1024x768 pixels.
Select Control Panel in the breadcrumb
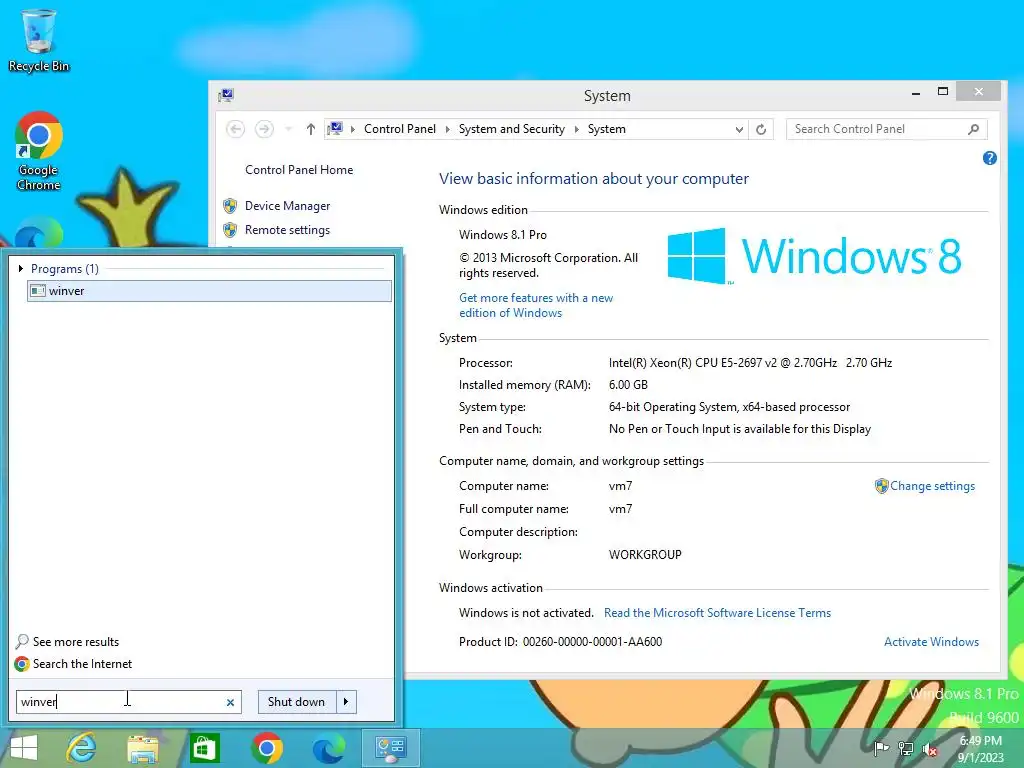tap(400, 129)
